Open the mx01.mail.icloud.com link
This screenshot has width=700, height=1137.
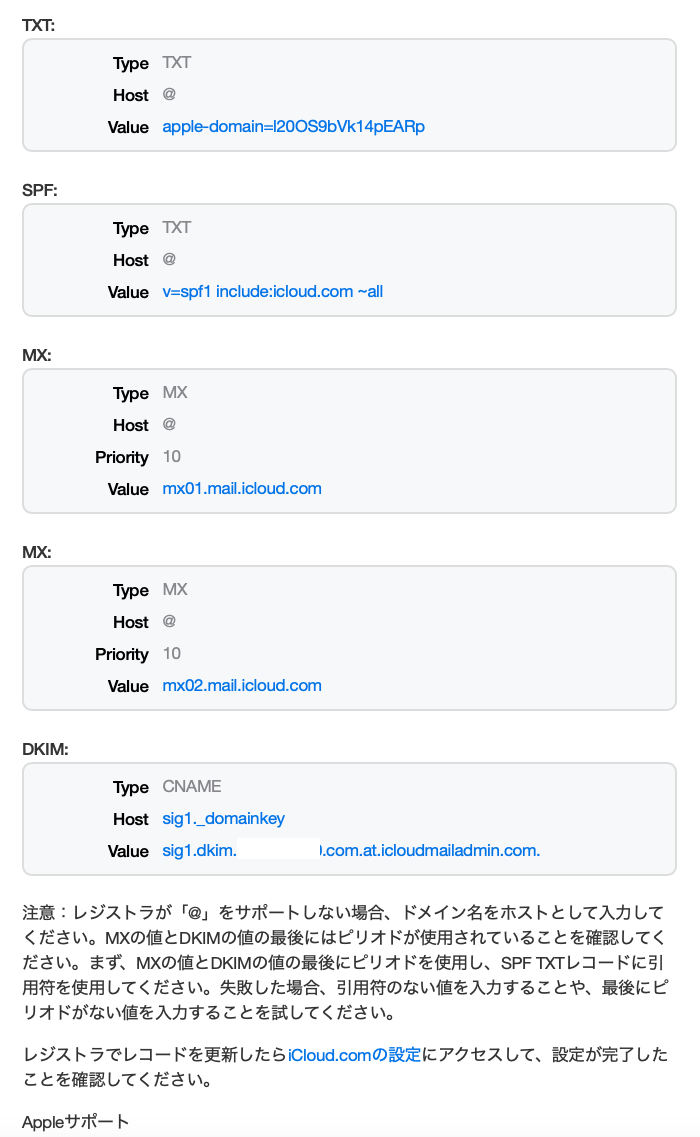242,489
